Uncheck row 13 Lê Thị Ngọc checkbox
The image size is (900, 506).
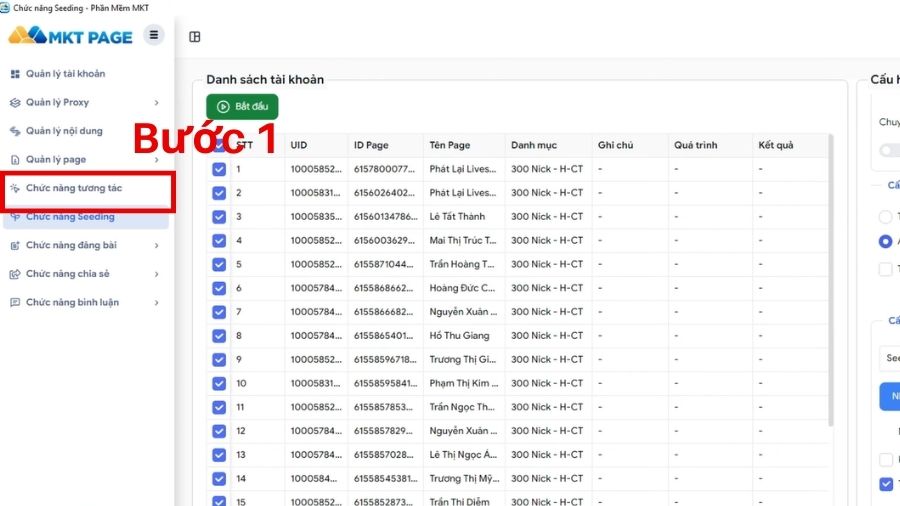pyautogui.click(x=219, y=455)
